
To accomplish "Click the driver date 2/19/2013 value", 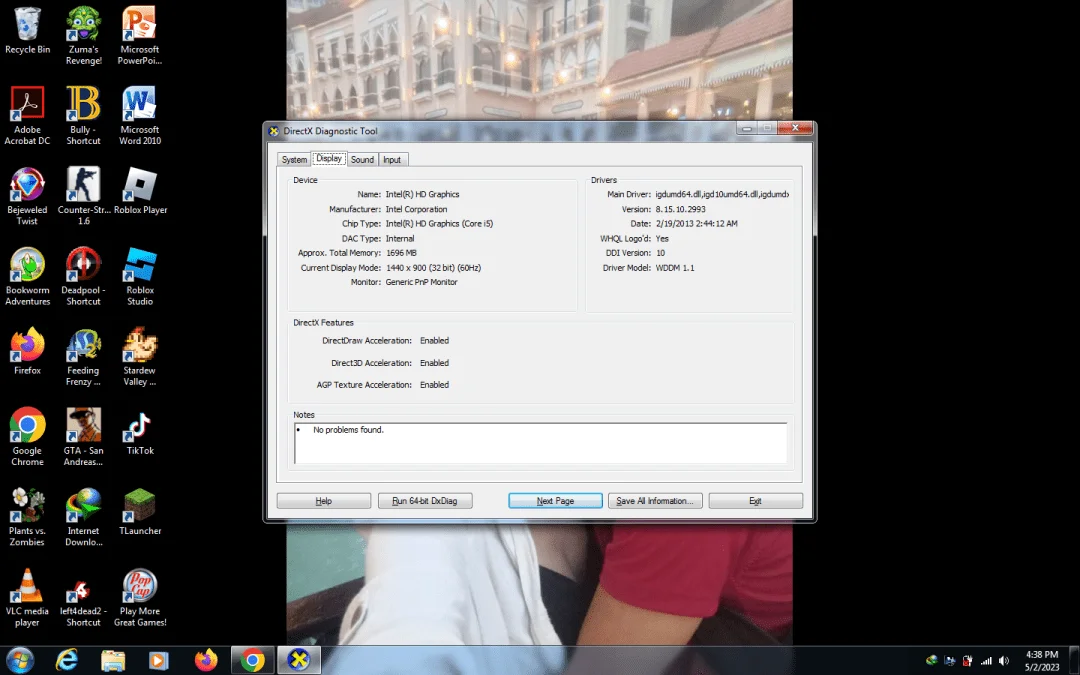I will point(696,224).
